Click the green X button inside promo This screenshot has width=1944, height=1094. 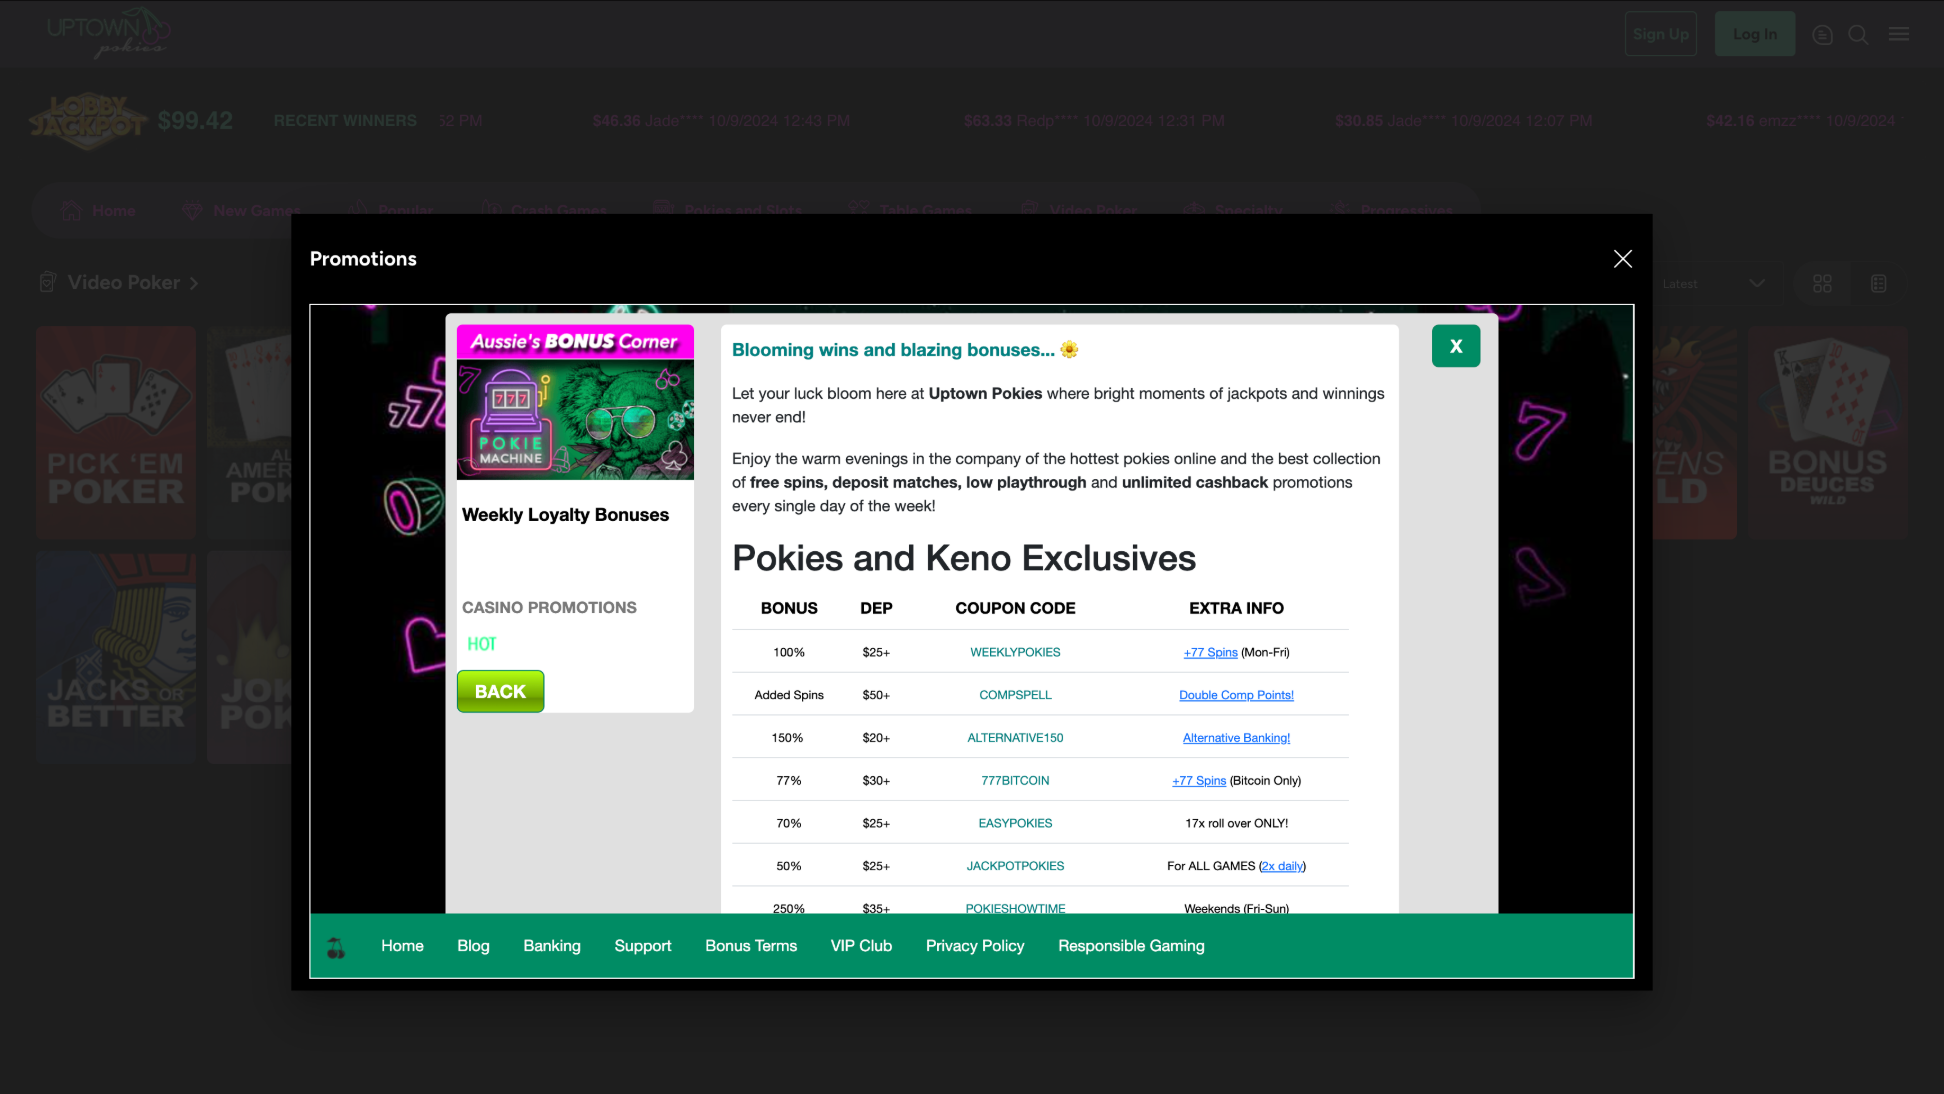pyautogui.click(x=1455, y=346)
